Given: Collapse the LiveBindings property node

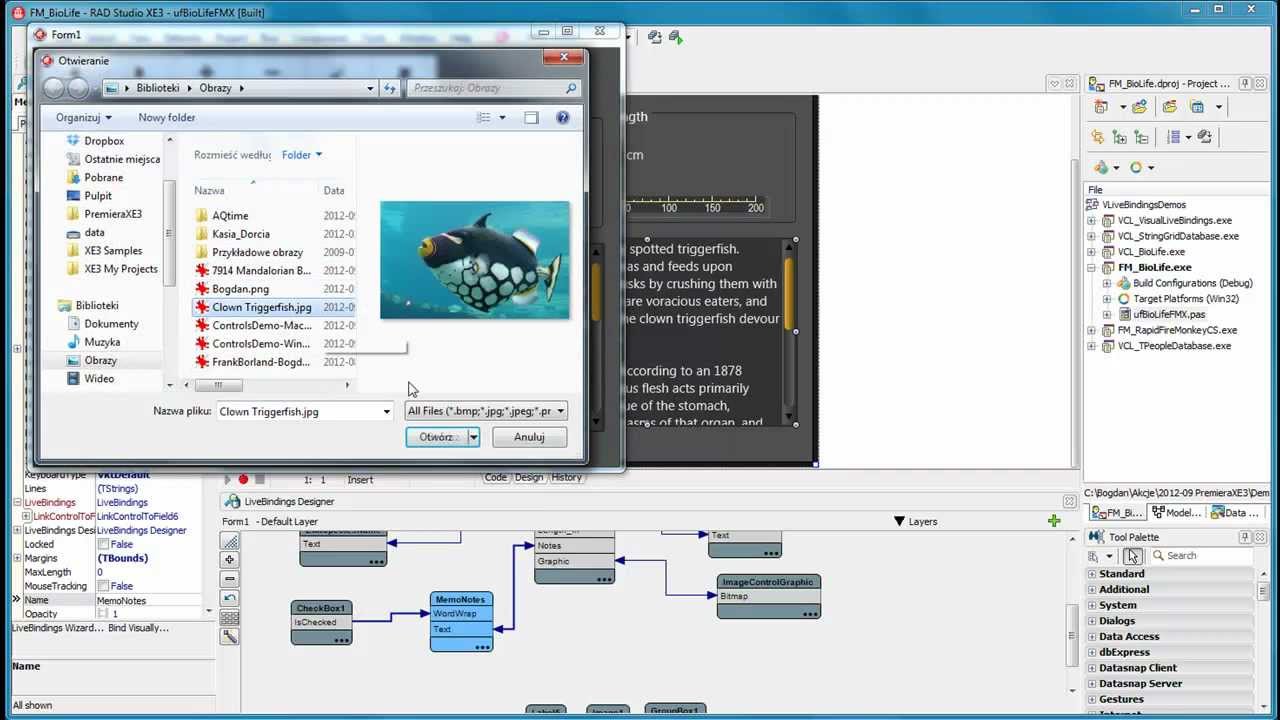Looking at the screenshot, I should [17, 503].
